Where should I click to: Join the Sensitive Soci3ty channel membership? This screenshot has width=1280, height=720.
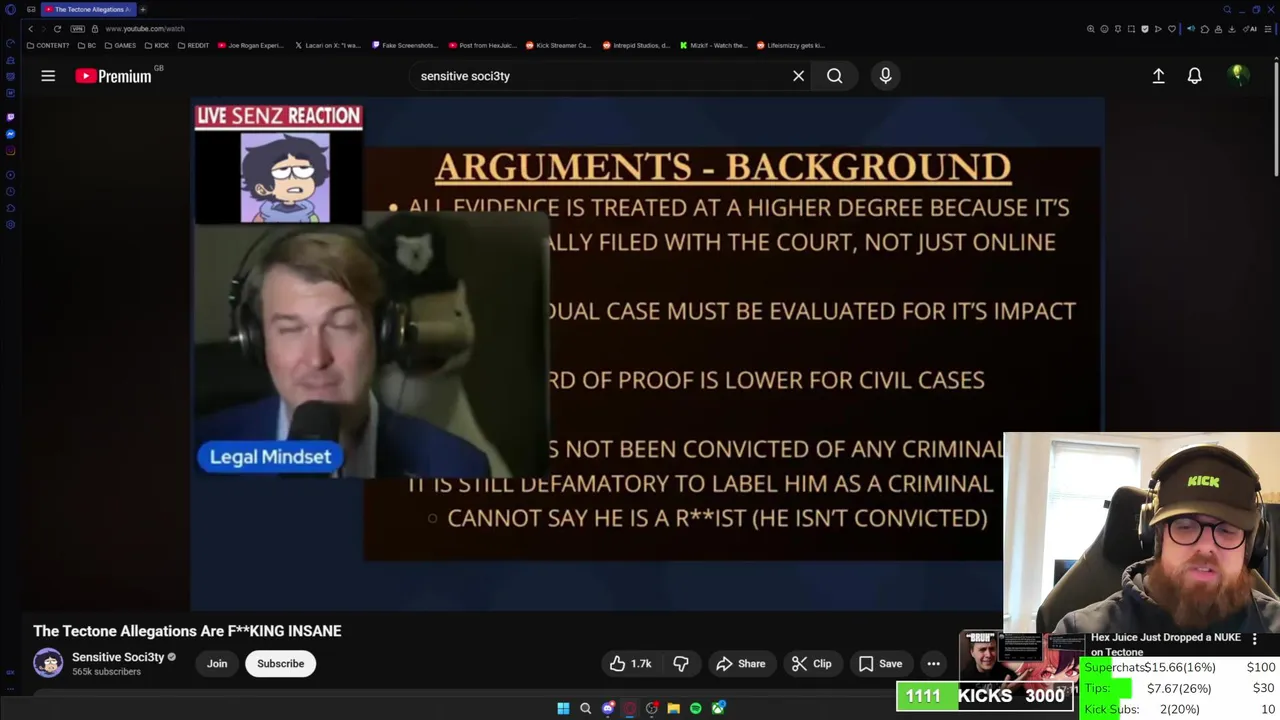coord(217,664)
